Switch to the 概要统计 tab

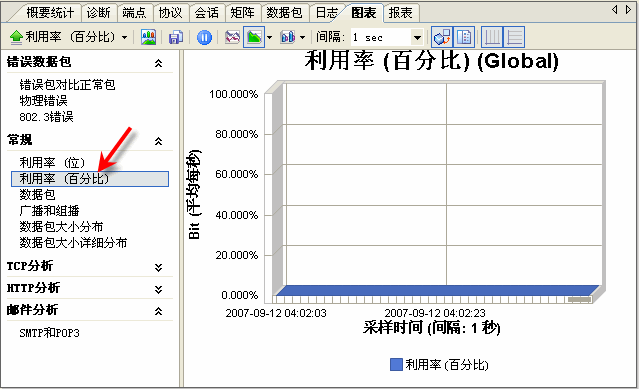tap(50, 13)
